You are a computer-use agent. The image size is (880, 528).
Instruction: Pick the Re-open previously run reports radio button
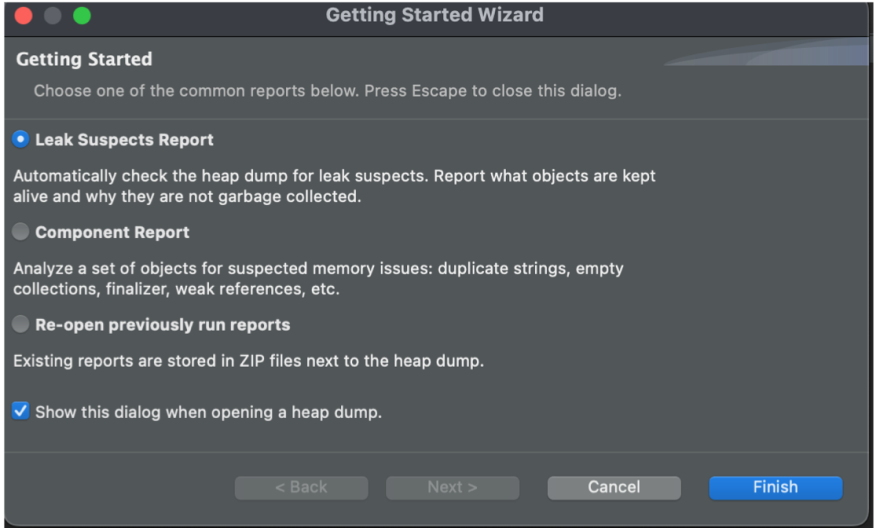click(21, 324)
